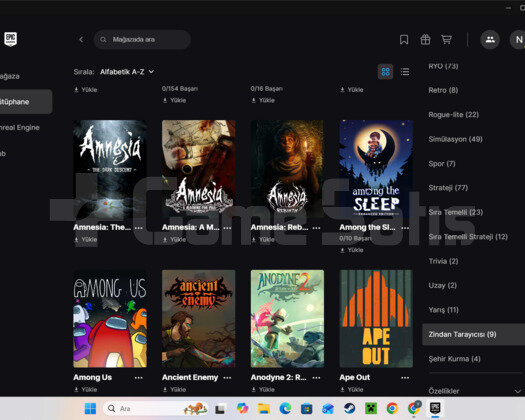Open options menu for Among Us

(x=139, y=377)
